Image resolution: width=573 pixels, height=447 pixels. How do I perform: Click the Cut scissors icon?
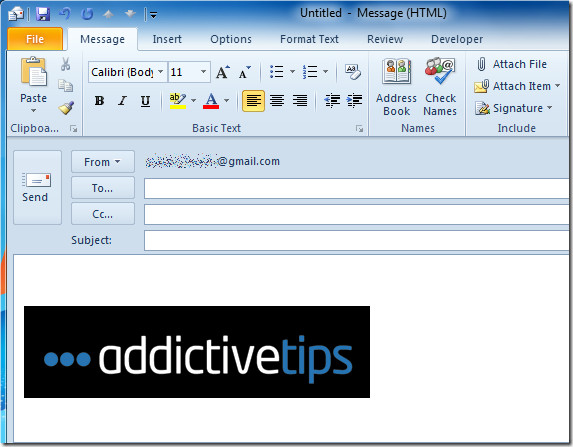(65, 64)
